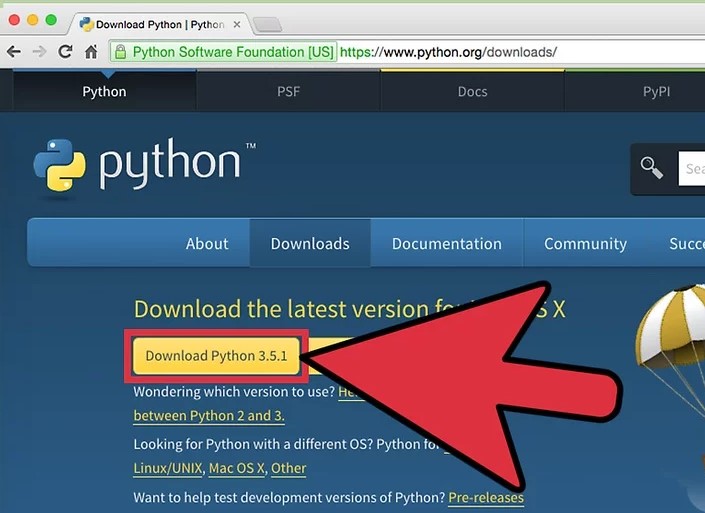Click the green padlock security icon
Viewport: 705px width, 513px height.
120,52
